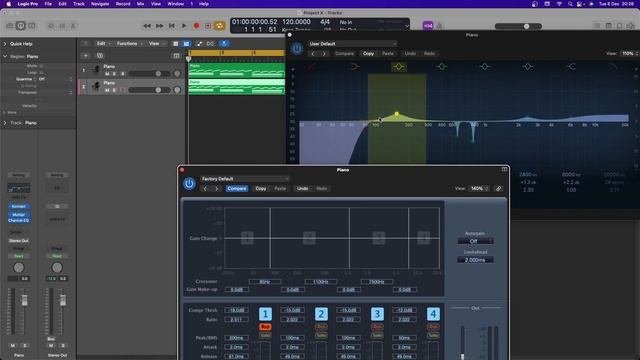Open the List Editors icon at top right
Viewport: 640px width, 360px height.
(x=597, y=26)
